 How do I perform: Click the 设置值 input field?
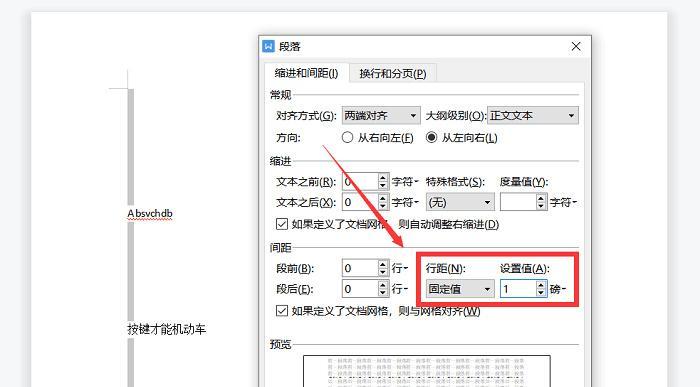tap(518, 289)
